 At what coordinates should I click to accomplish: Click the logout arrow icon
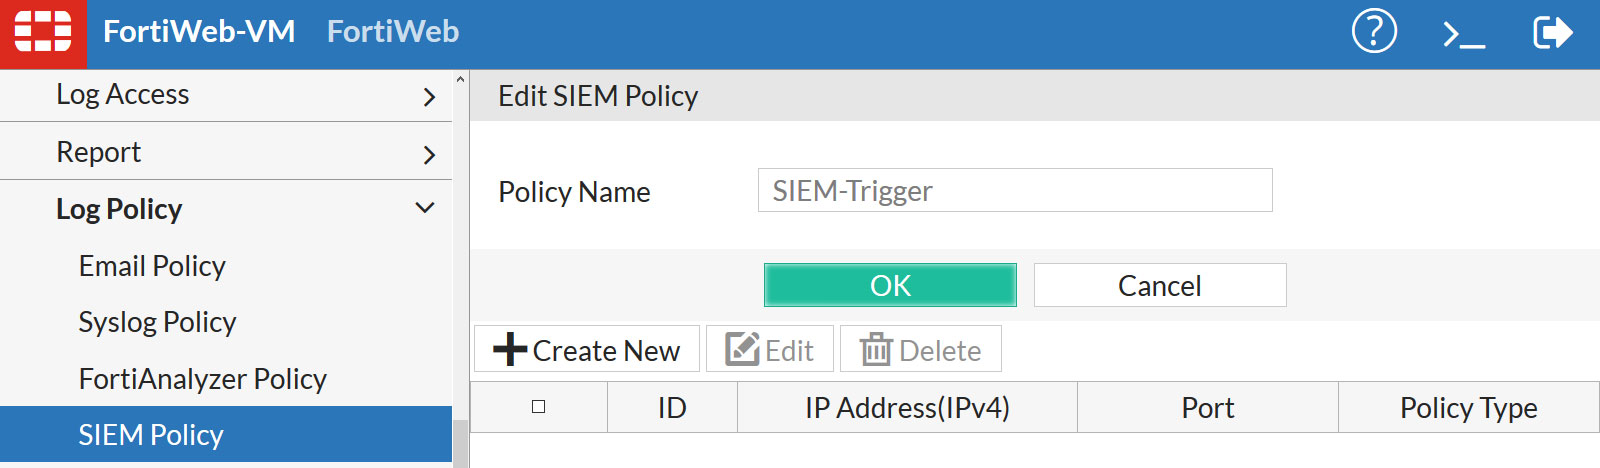(1552, 33)
